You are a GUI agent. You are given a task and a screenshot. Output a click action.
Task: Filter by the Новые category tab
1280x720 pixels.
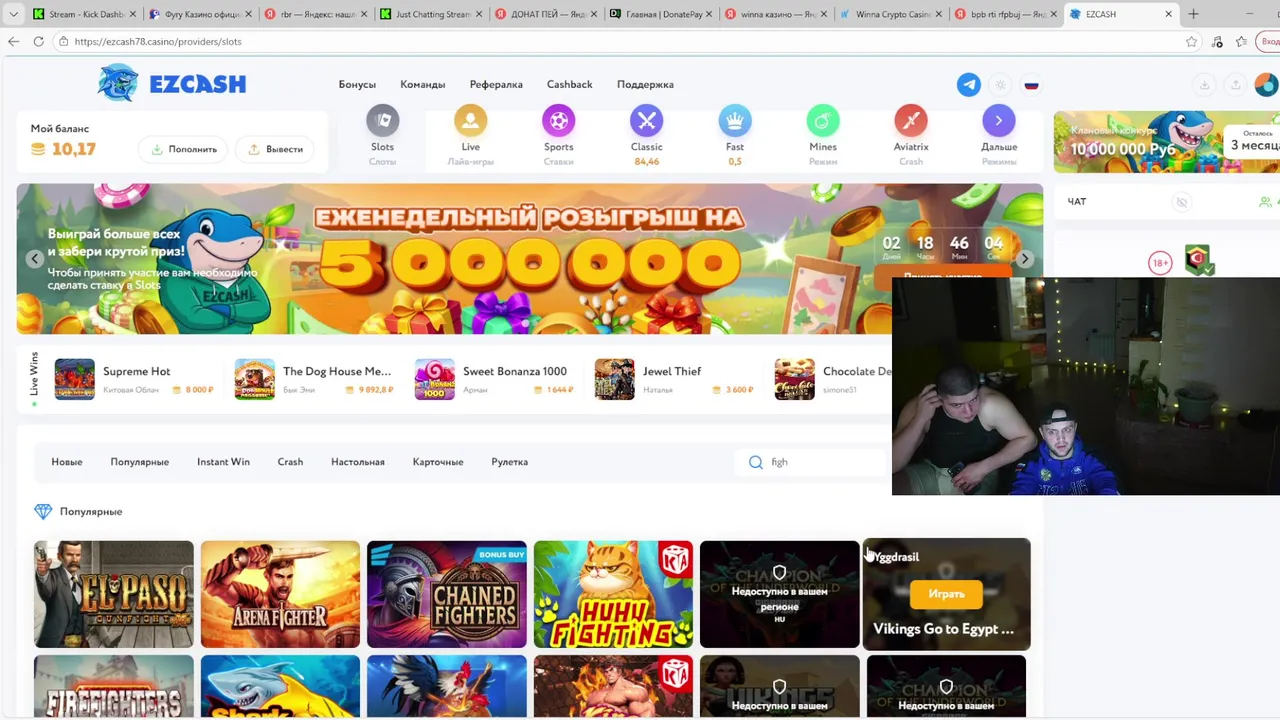coord(67,462)
